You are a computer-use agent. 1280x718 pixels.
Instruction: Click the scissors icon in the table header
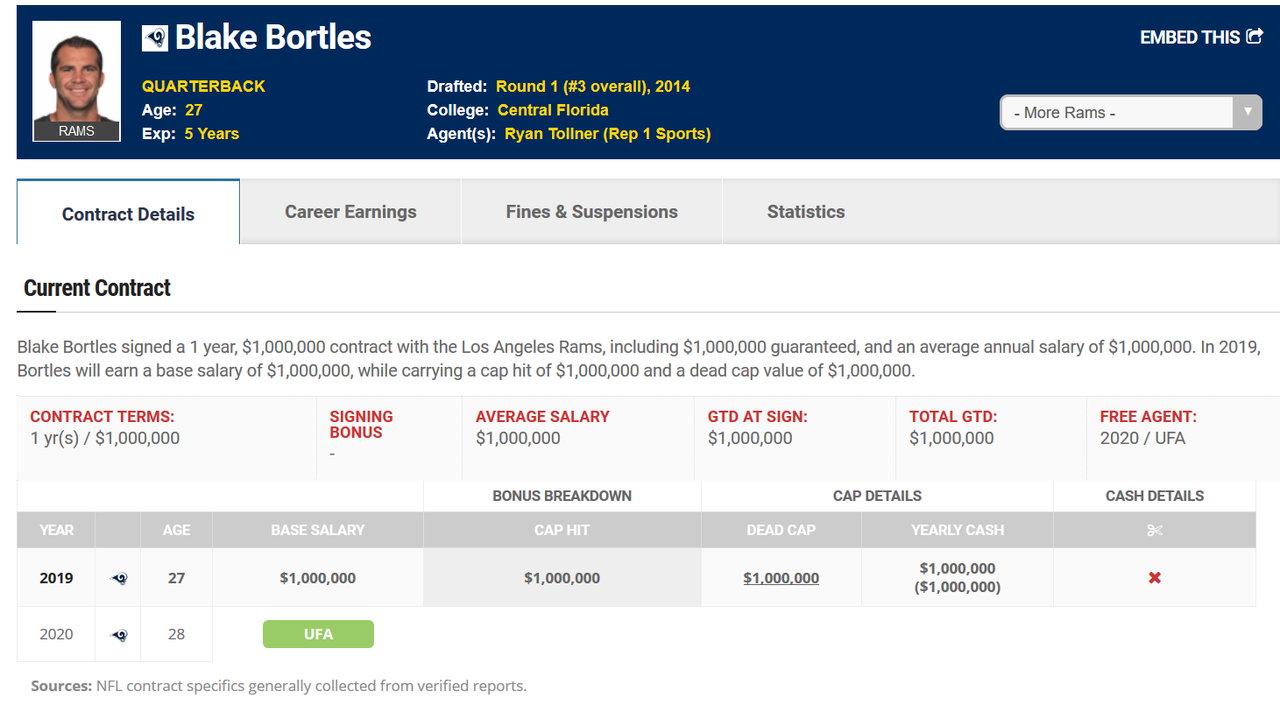tap(1154, 530)
